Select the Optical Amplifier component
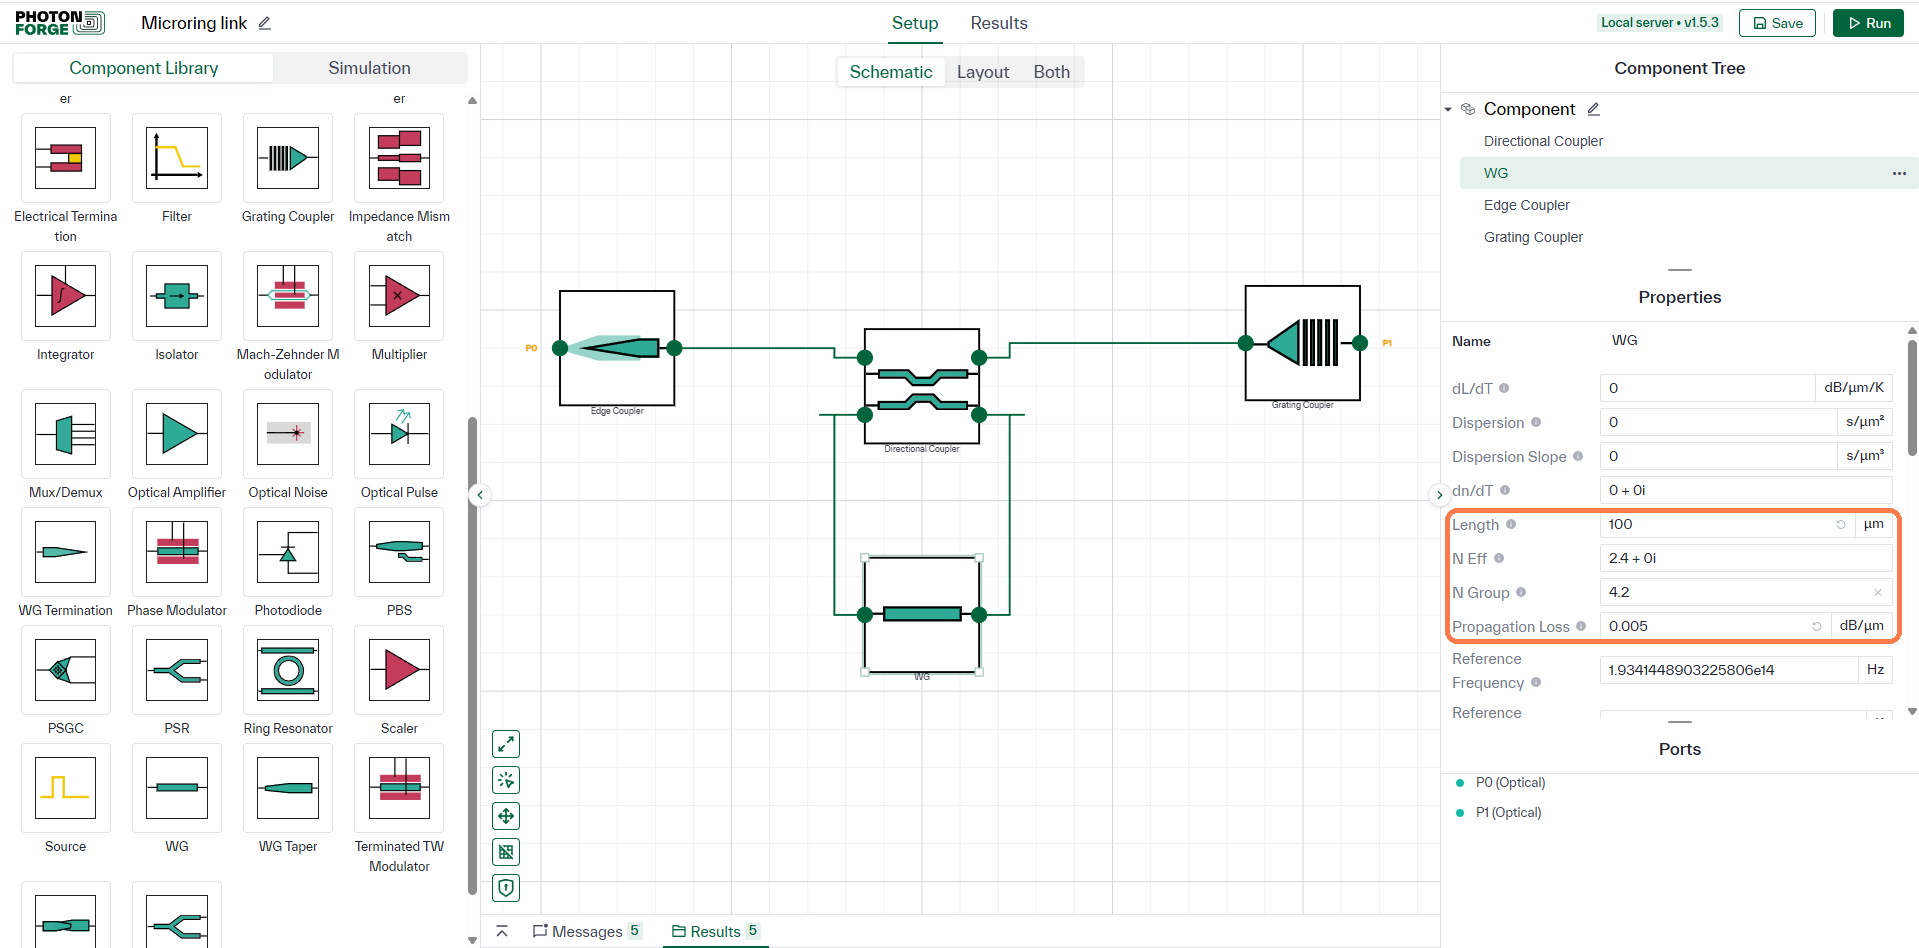This screenshot has height=948, width=1919. coord(177,434)
